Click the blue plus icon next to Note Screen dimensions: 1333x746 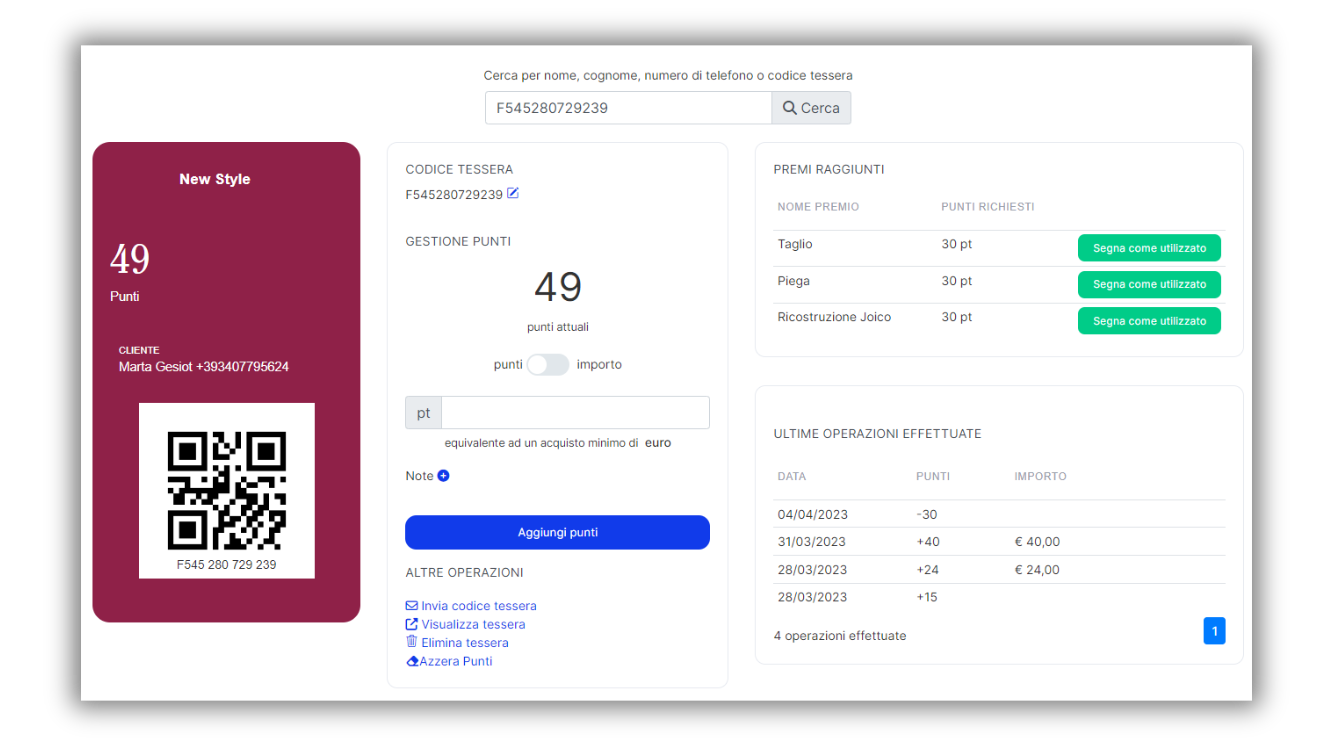pos(443,476)
